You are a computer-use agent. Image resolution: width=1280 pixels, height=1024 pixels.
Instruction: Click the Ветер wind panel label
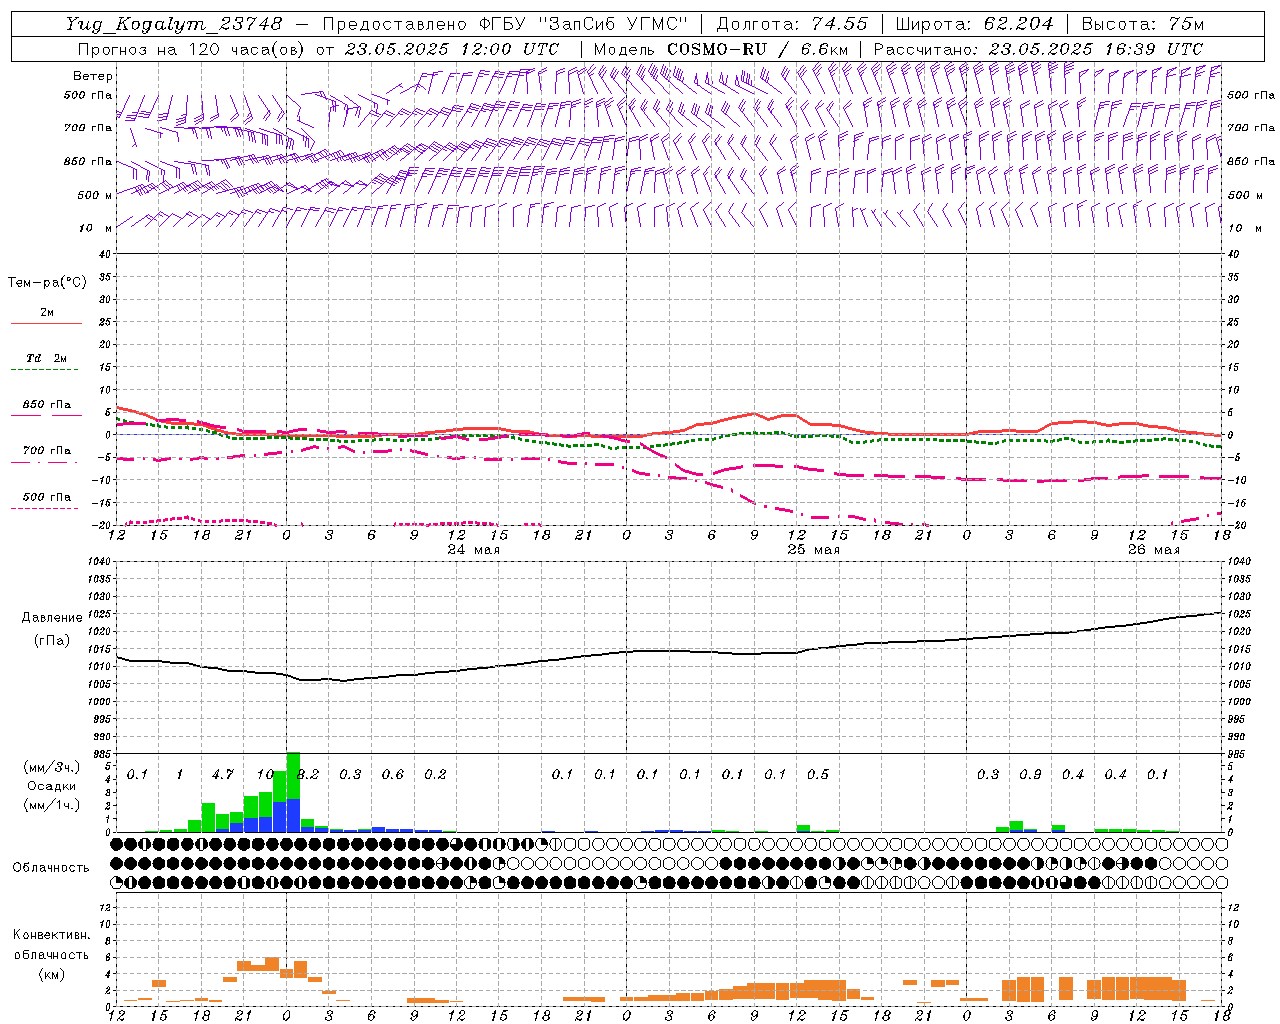click(93, 76)
